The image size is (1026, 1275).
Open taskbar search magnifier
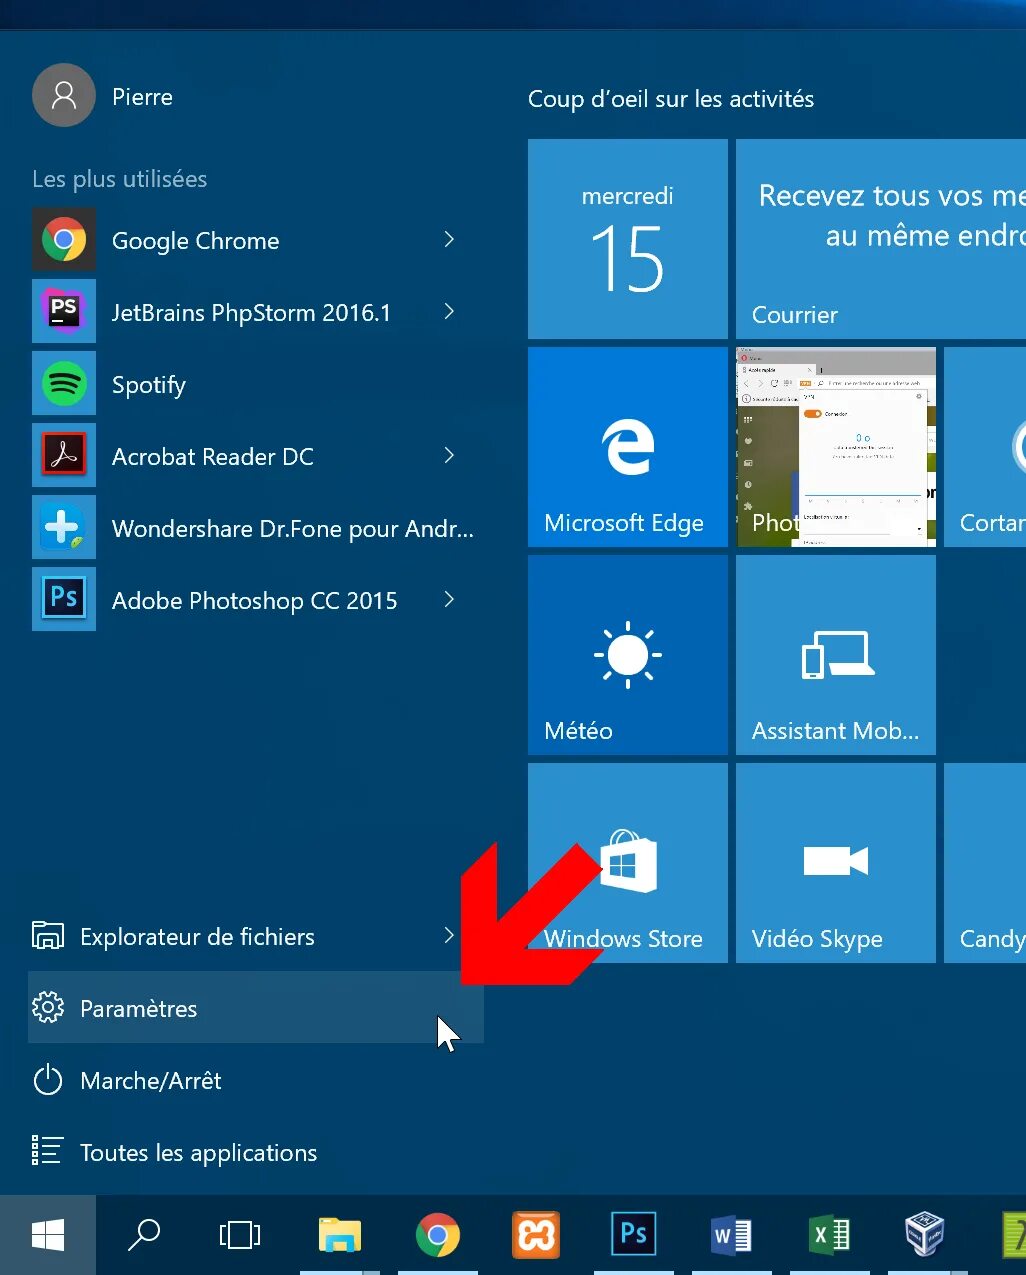(x=144, y=1235)
